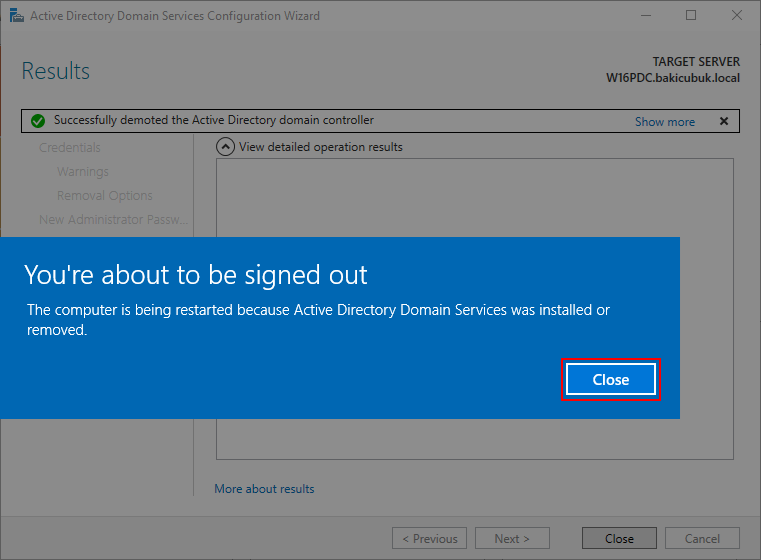This screenshot has width=761, height=560.
Task: Click the Close button in sign-out dialog
Action: pos(611,379)
